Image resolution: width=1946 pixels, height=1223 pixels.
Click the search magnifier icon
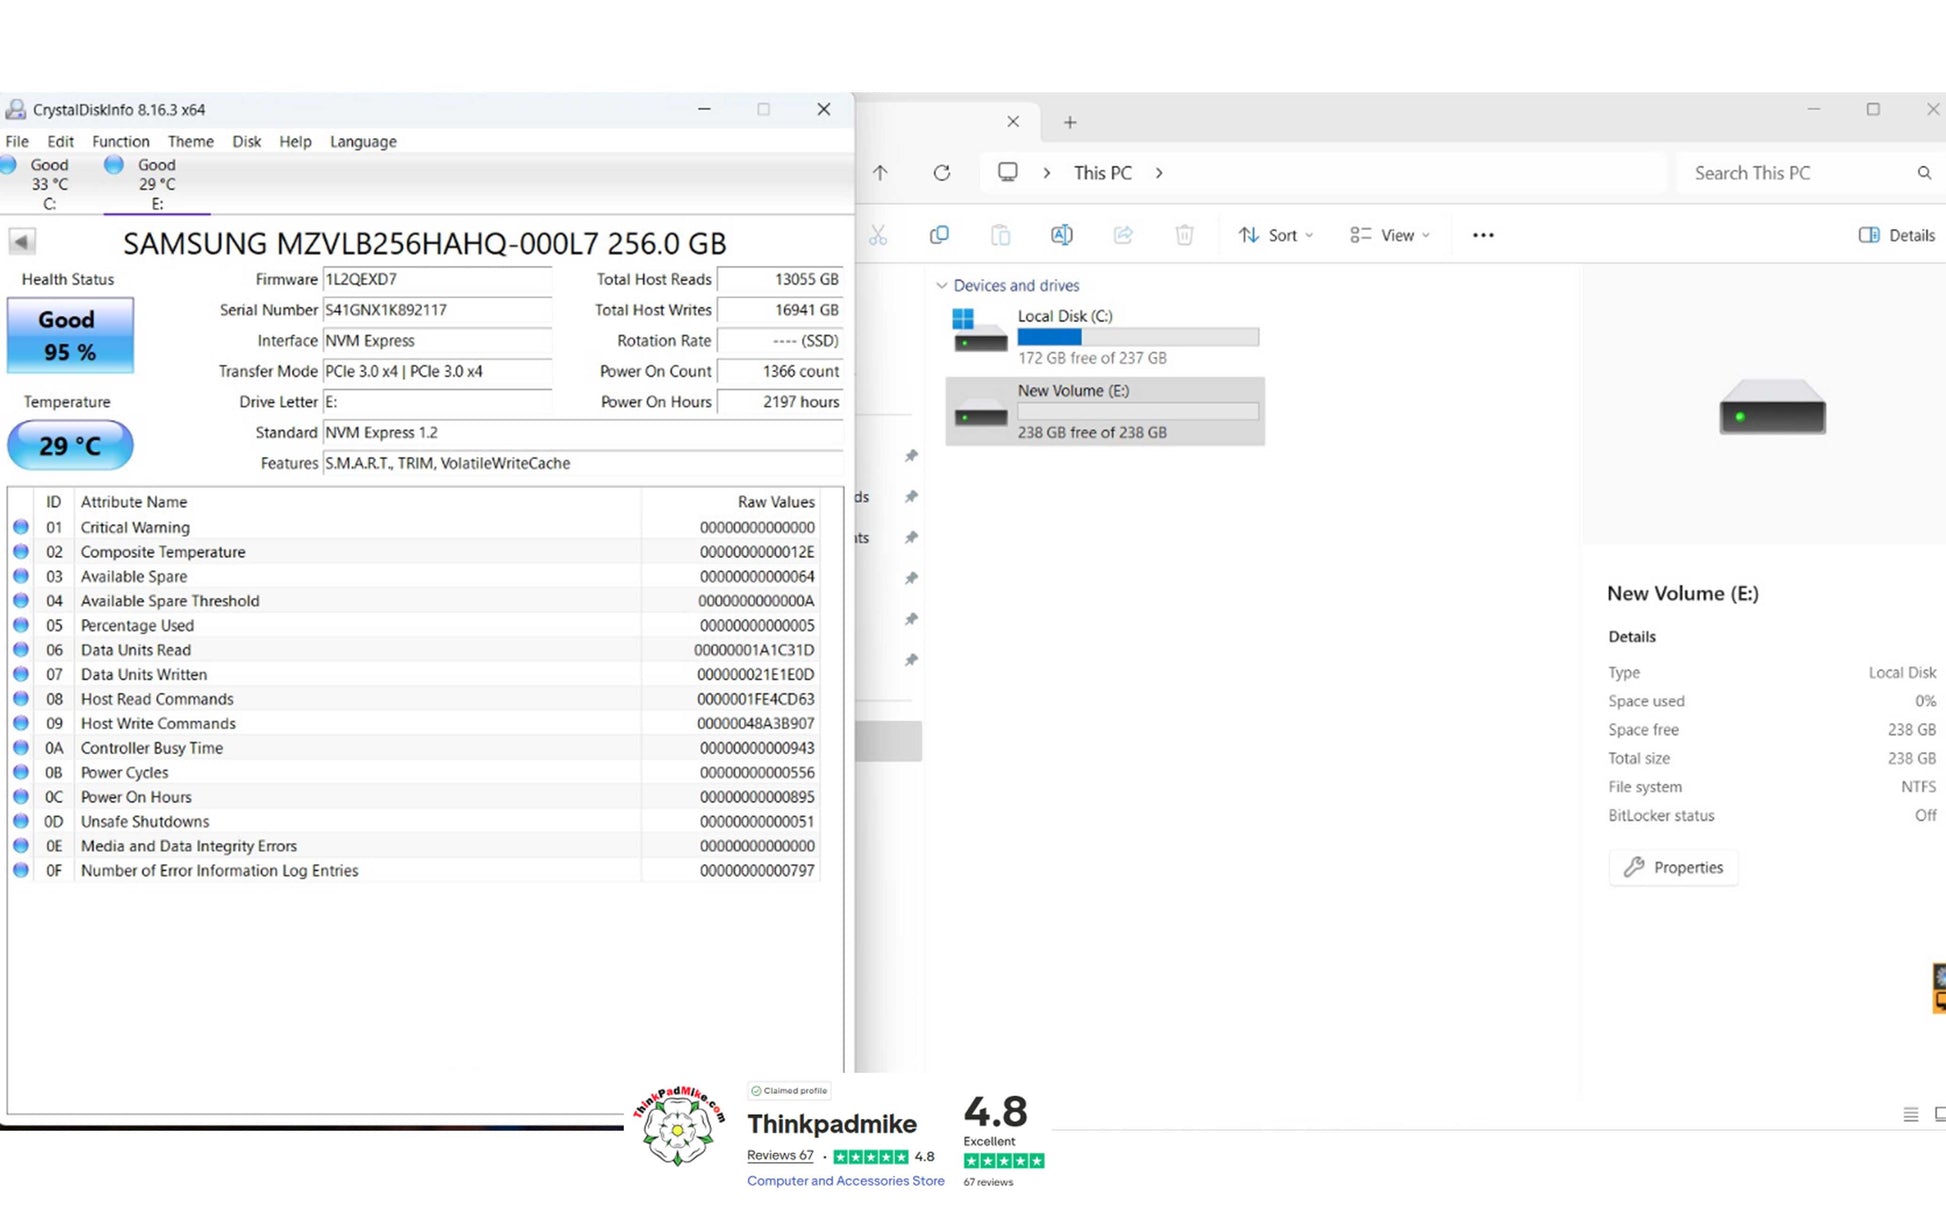pyautogui.click(x=1924, y=173)
